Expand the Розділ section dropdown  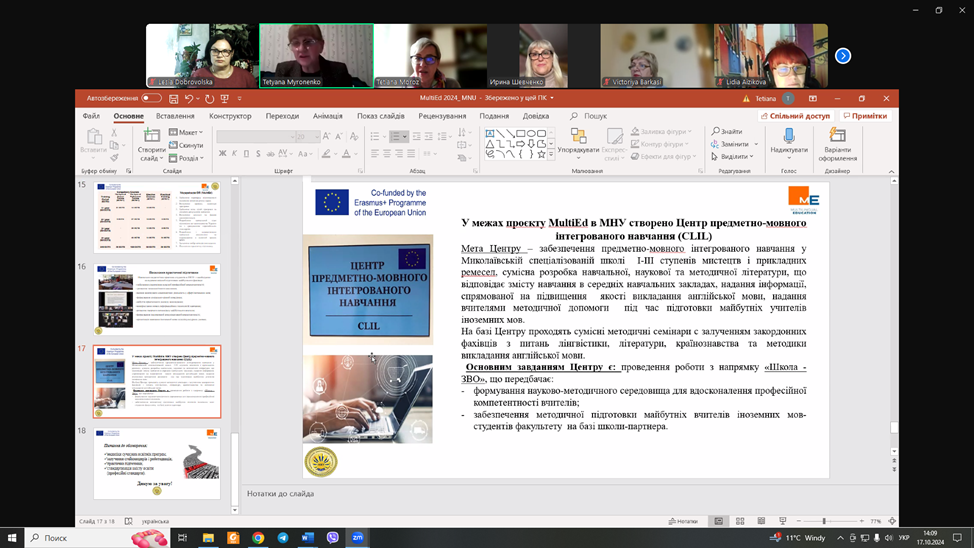click(x=187, y=158)
